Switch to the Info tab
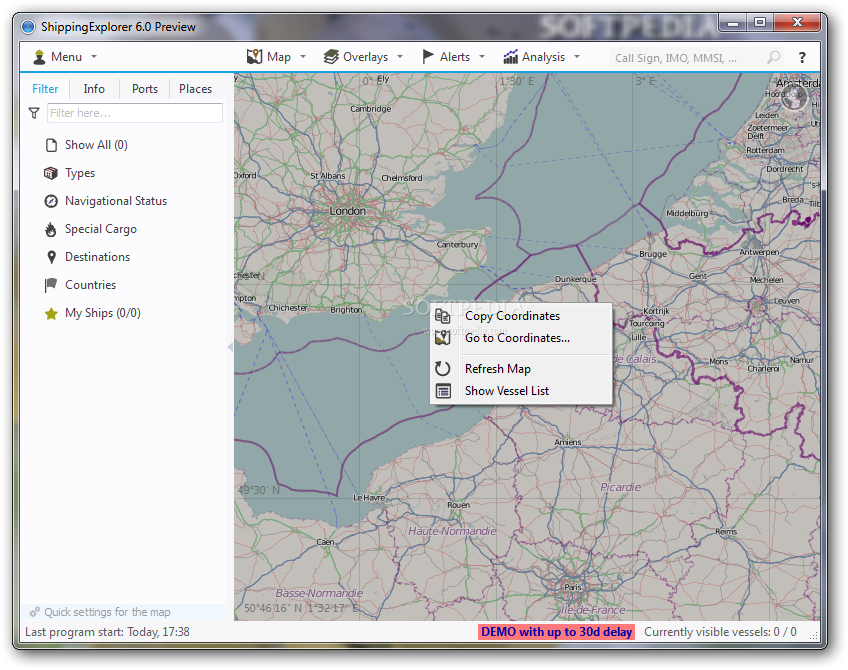848x670 pixels. (x=94, y=89)
